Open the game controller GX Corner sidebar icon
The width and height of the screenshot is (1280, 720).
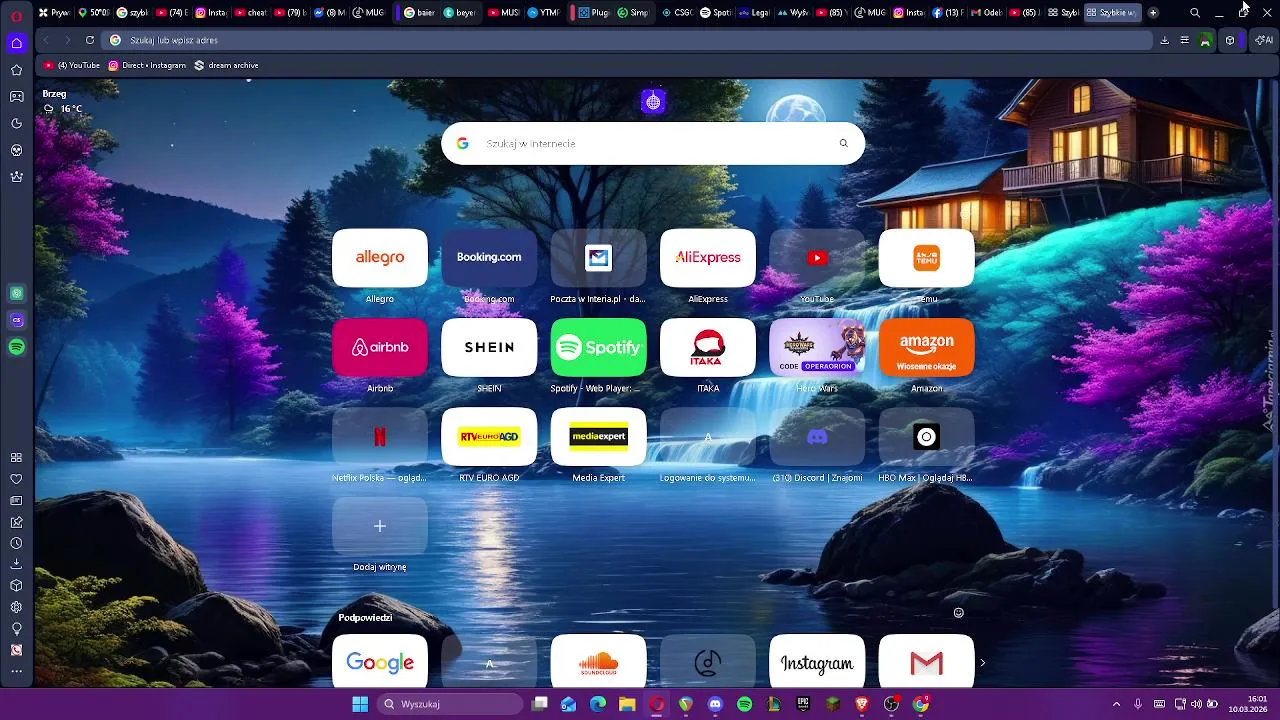pos(16,97)
